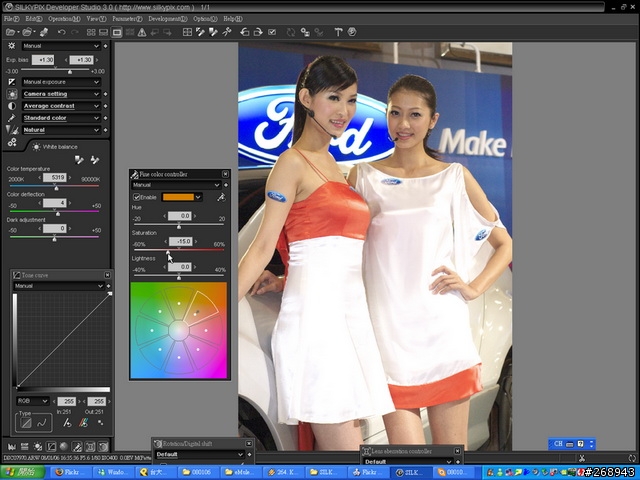Click the Exp. bias slider handle

[70, 71]
